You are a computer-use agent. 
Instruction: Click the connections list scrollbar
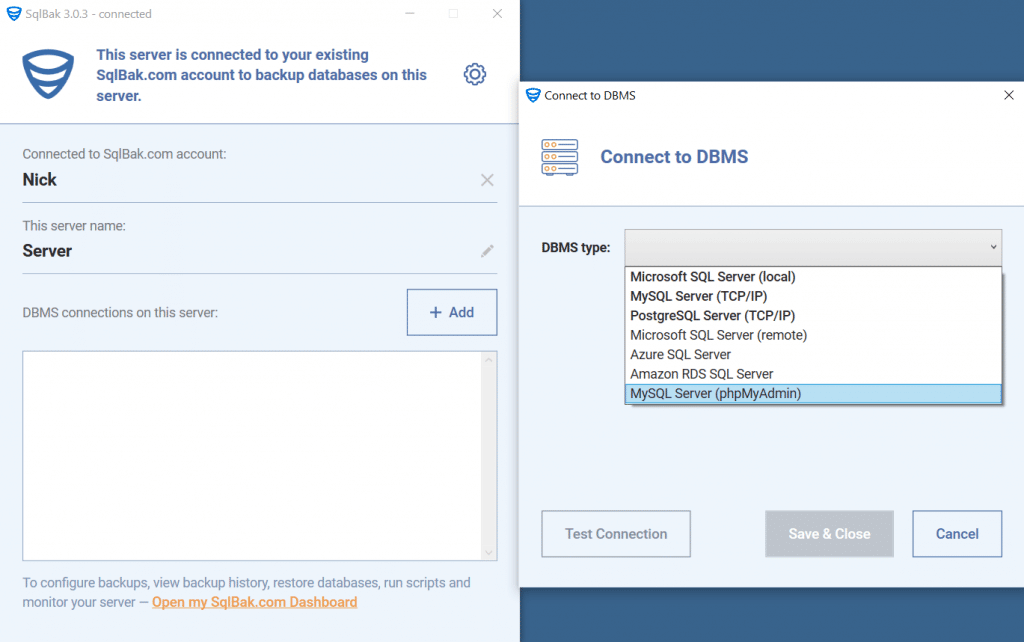[489, 455]
